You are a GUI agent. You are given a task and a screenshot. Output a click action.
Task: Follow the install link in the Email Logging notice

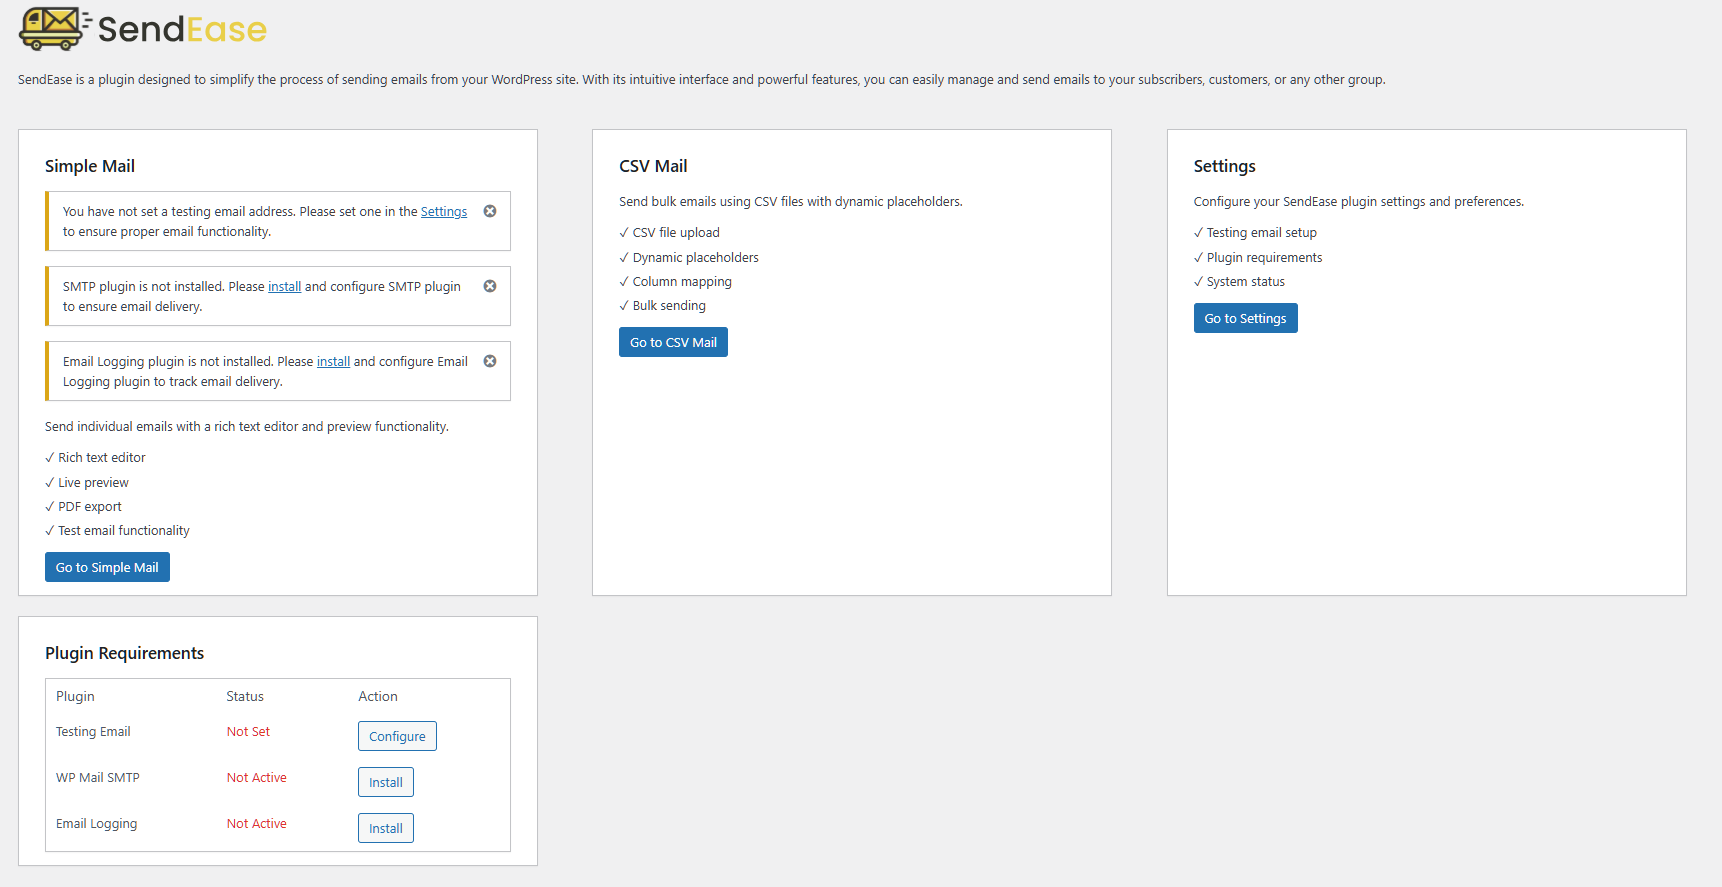coord(333,362)
